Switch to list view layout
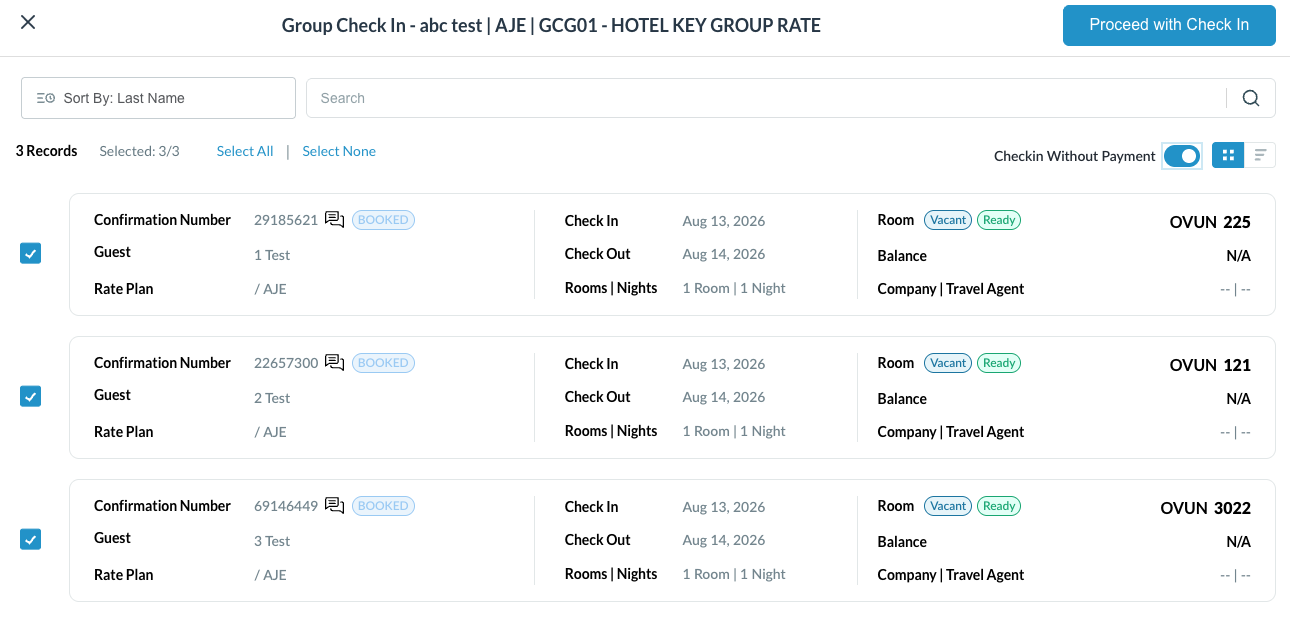 1260,155
